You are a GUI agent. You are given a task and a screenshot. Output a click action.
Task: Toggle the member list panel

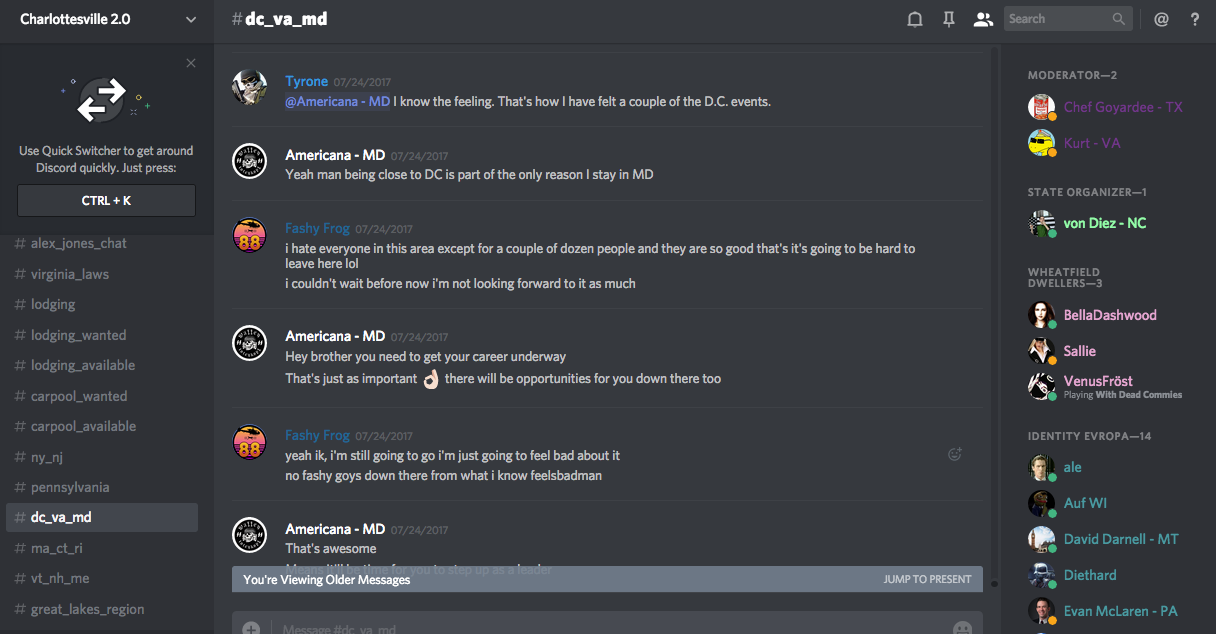click(x=983, y=19)
